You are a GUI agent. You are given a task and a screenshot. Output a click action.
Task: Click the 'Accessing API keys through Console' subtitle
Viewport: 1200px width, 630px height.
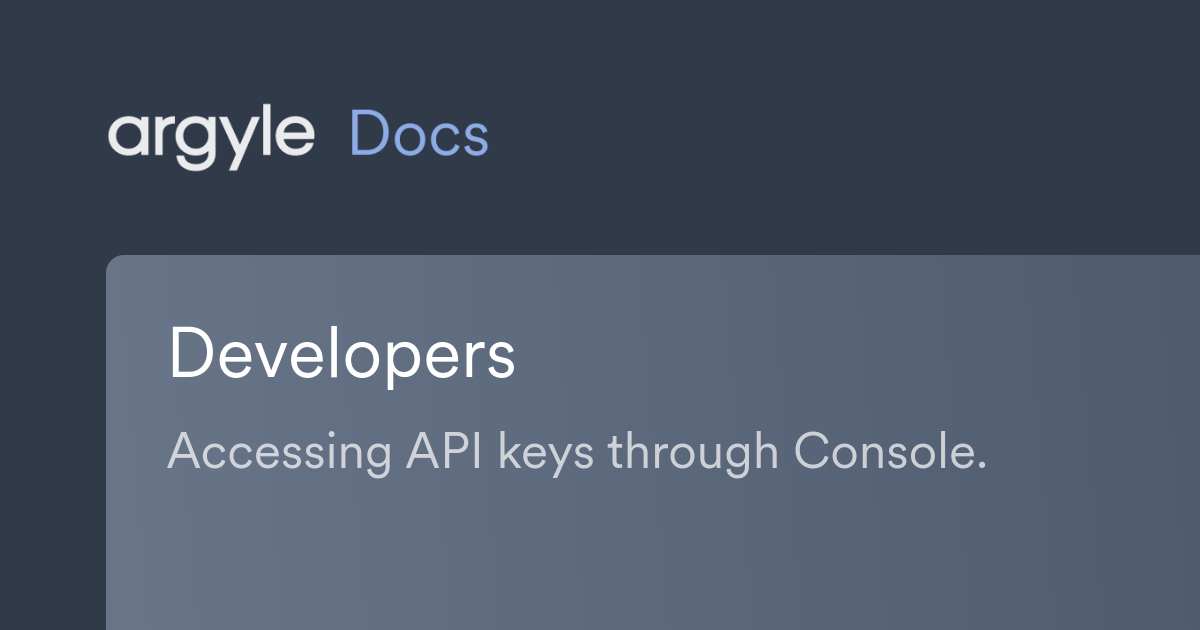[x=577, y=453]
